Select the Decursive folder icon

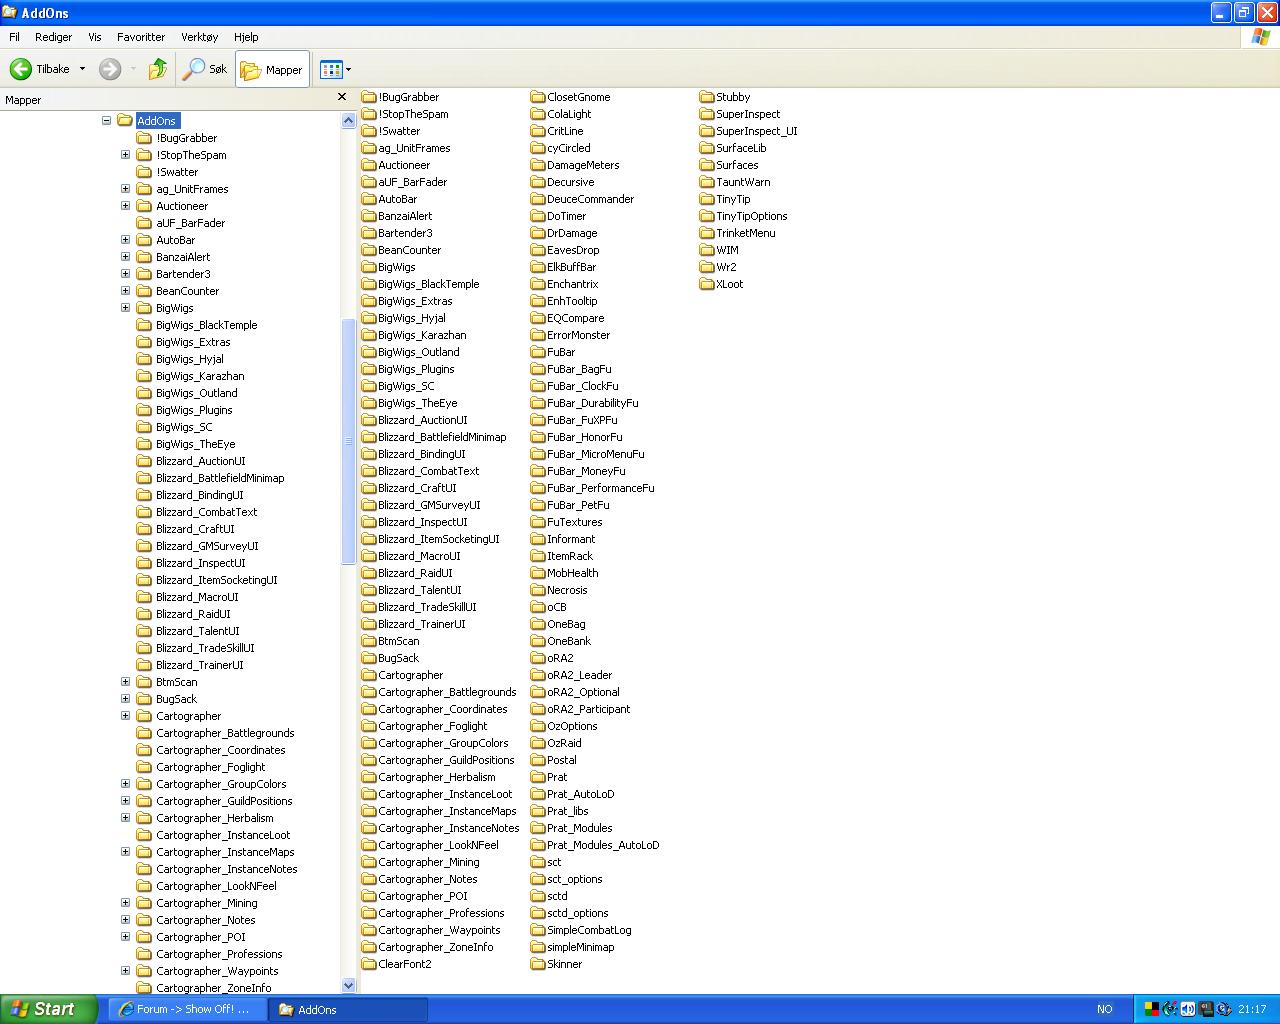coord(538,182)
